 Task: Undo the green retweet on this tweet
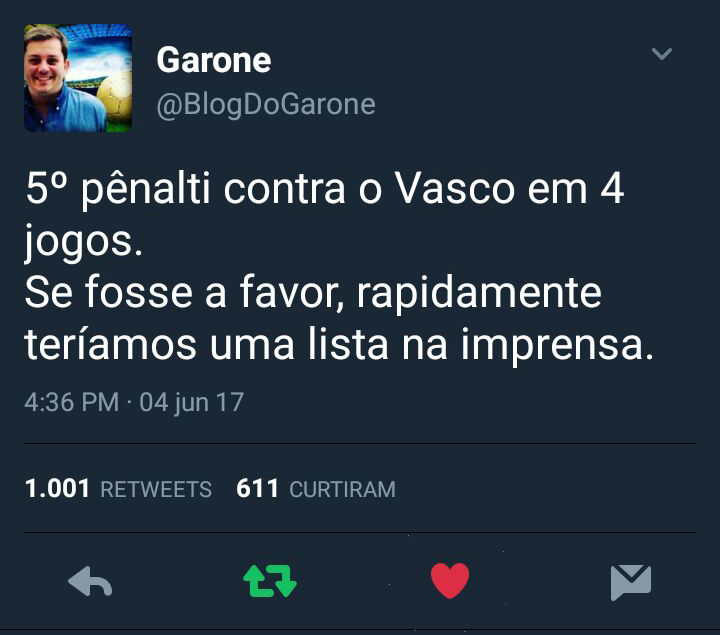(x=270, y=581)
